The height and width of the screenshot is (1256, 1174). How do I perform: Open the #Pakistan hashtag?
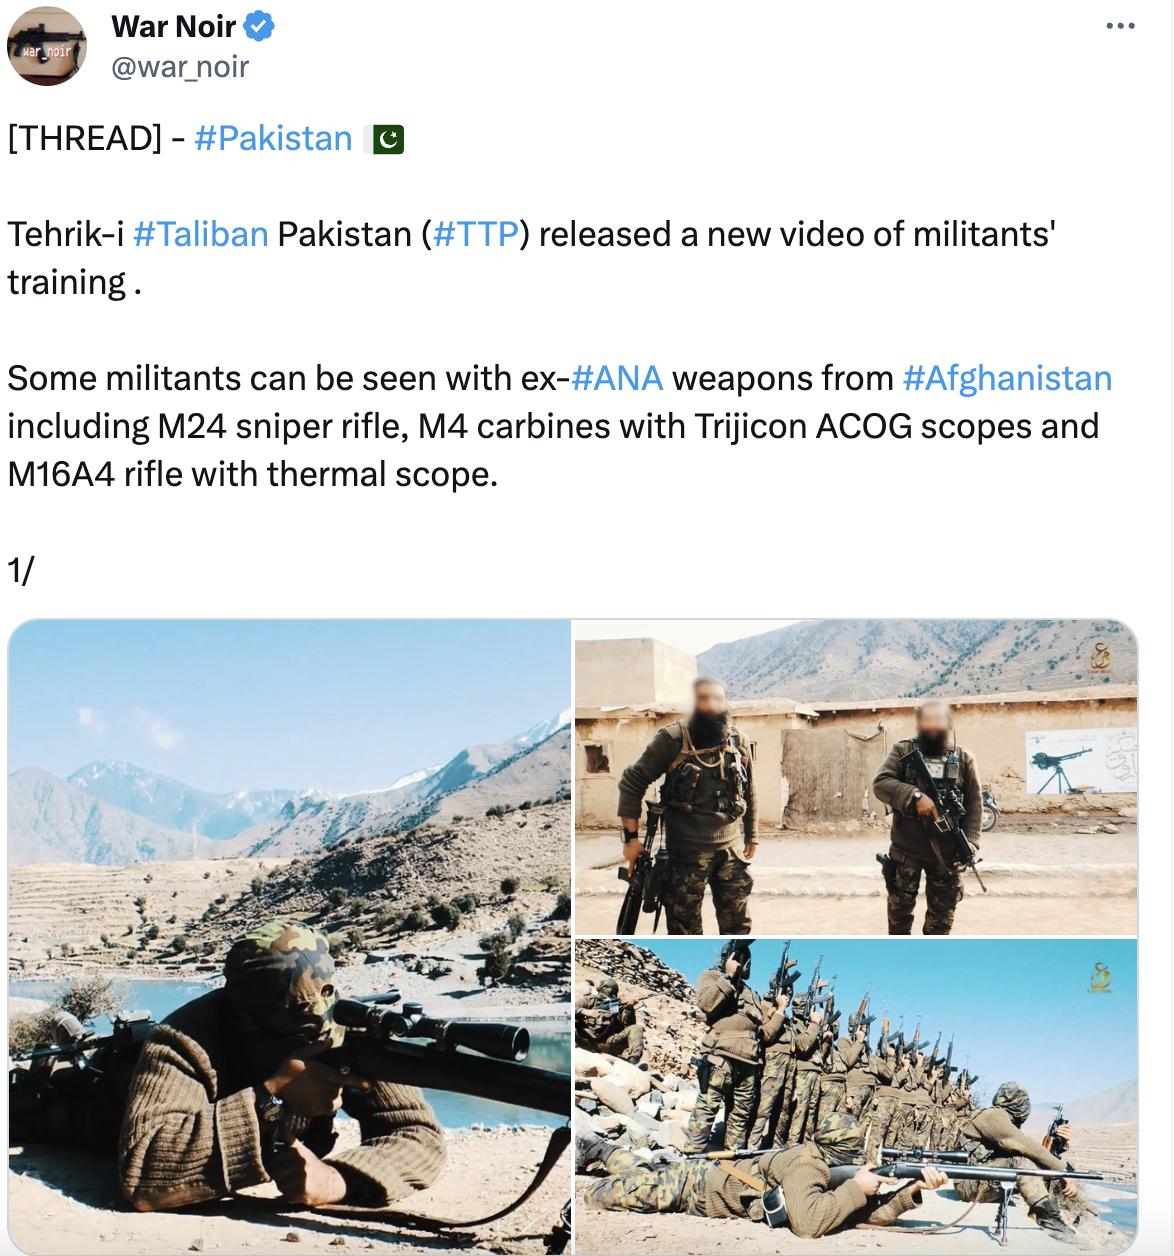273,138
